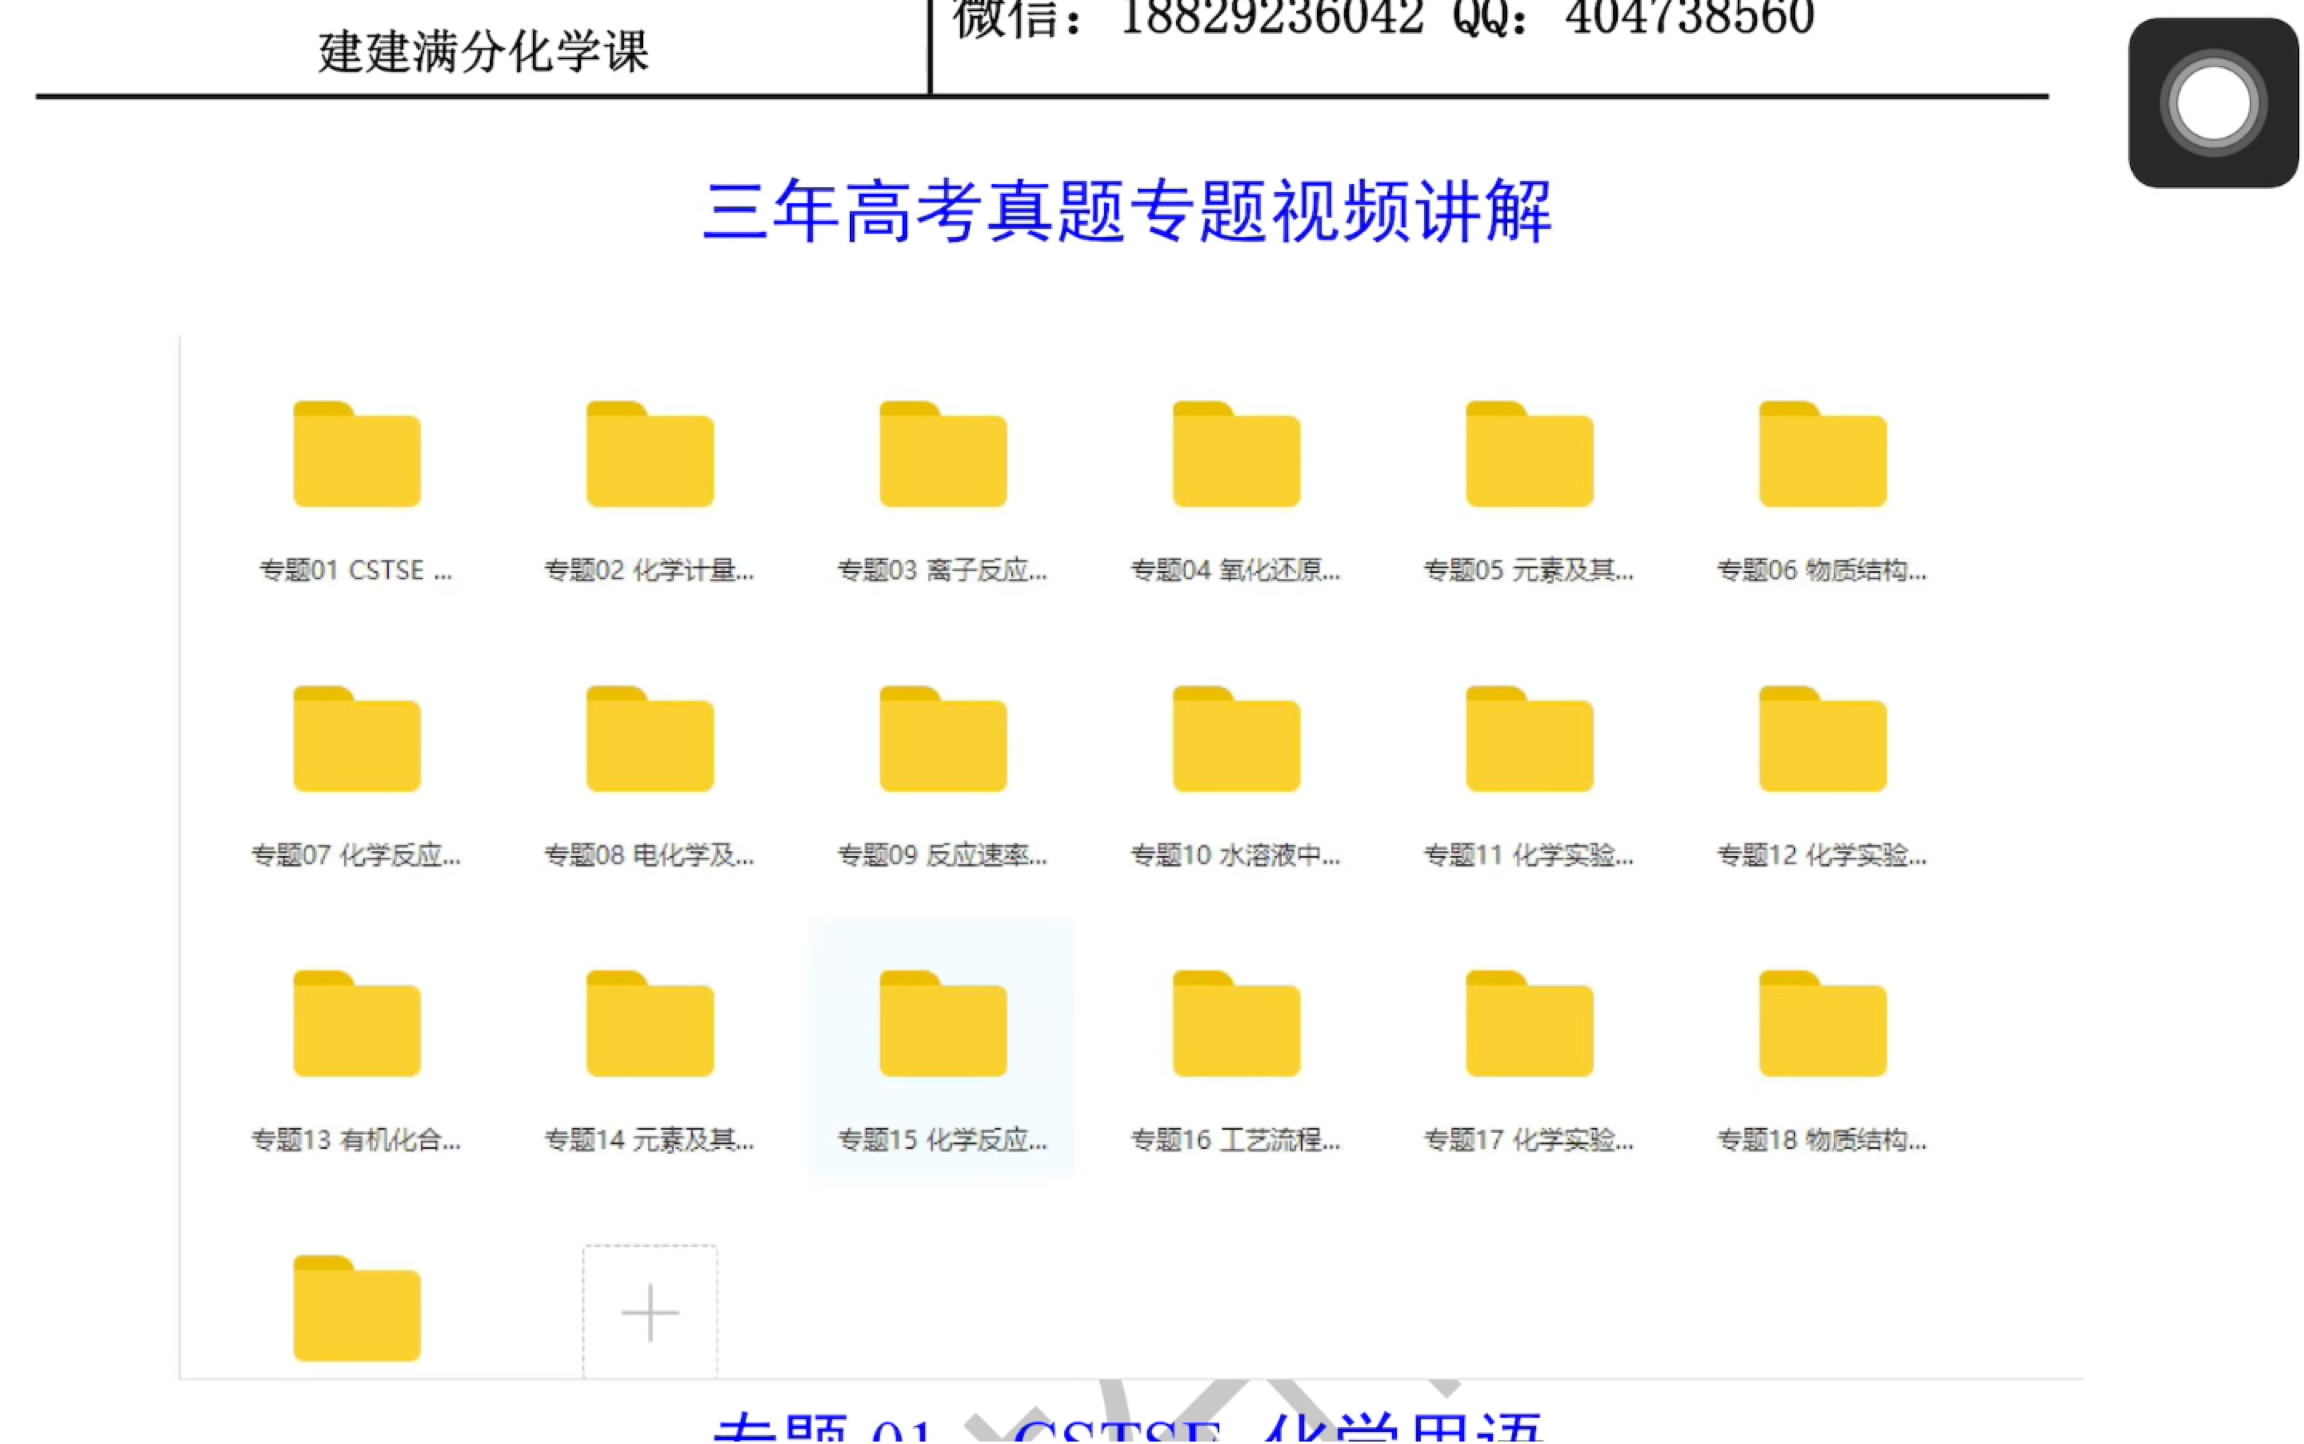Open the 专题17 化学实验 folder icon
The image size is (2304, 1444).
(1529, 1024)
